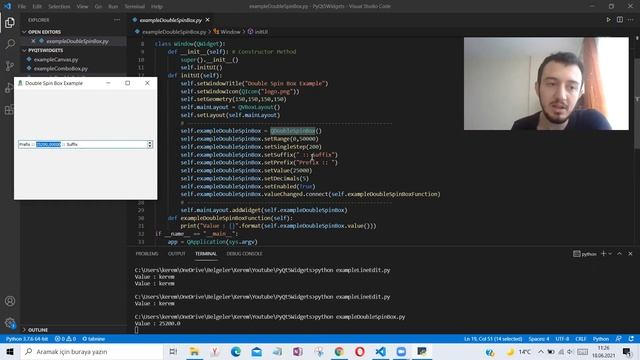
Task: Open the Extensions view in activity bar
Action: click(x=9, y=109)
